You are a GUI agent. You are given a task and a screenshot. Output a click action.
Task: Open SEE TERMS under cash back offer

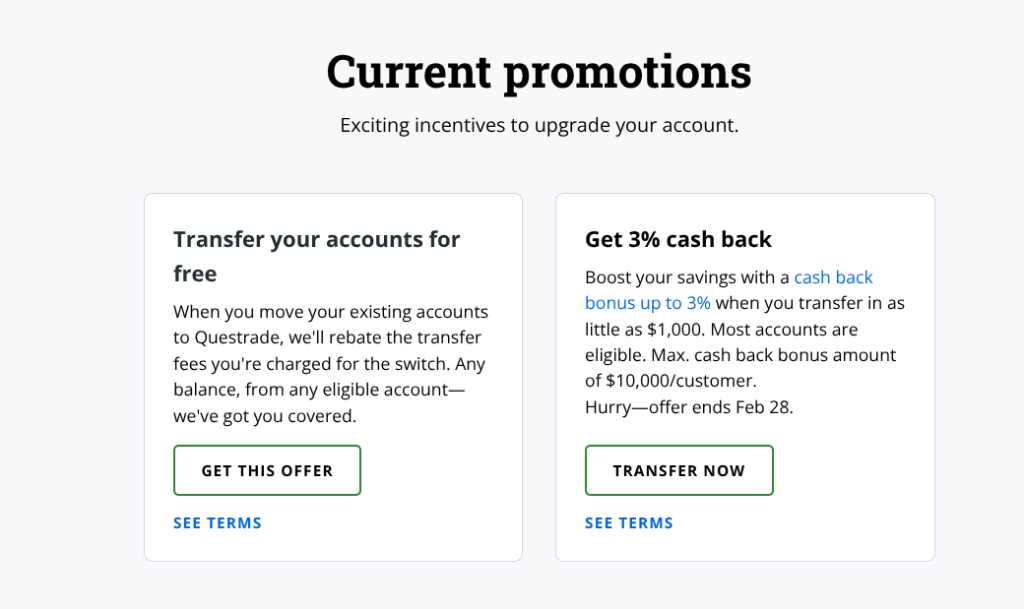click(x=629, y=523)
